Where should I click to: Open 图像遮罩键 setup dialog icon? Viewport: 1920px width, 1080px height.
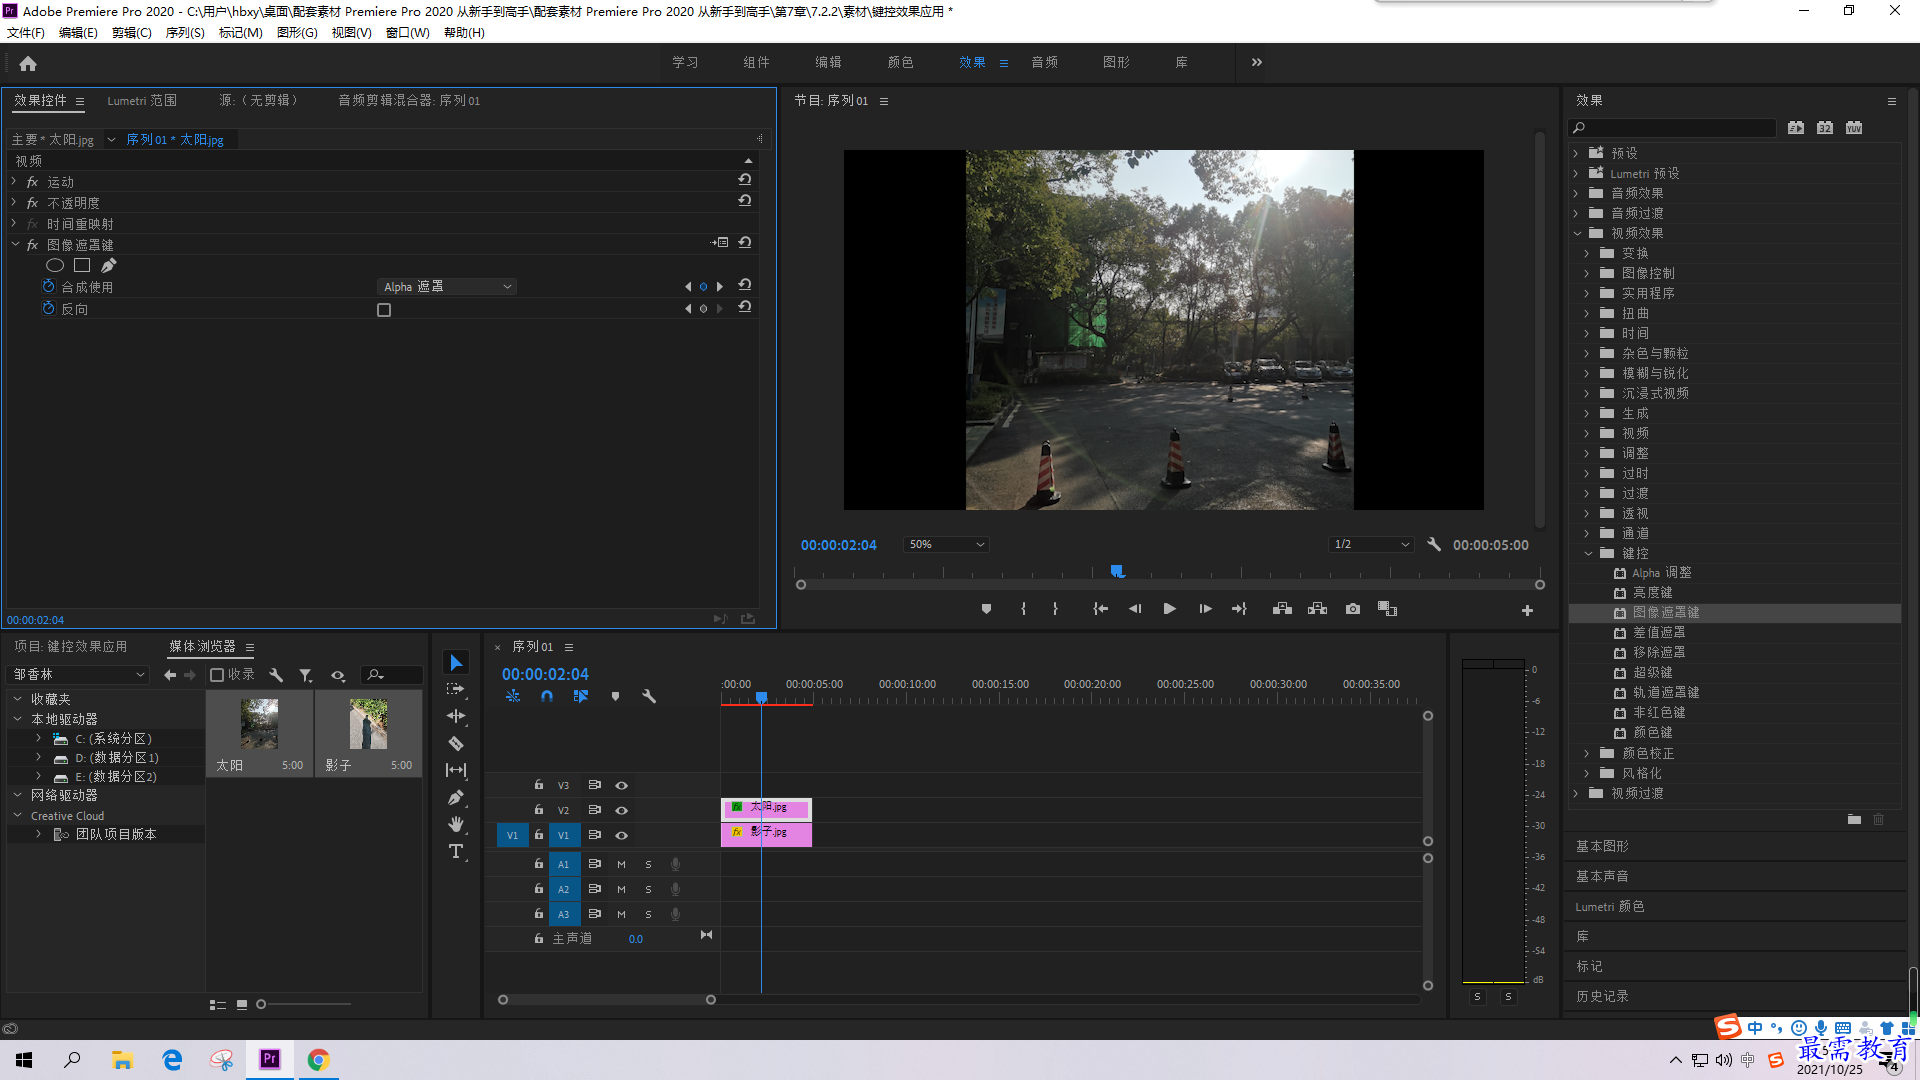point(720,243)
